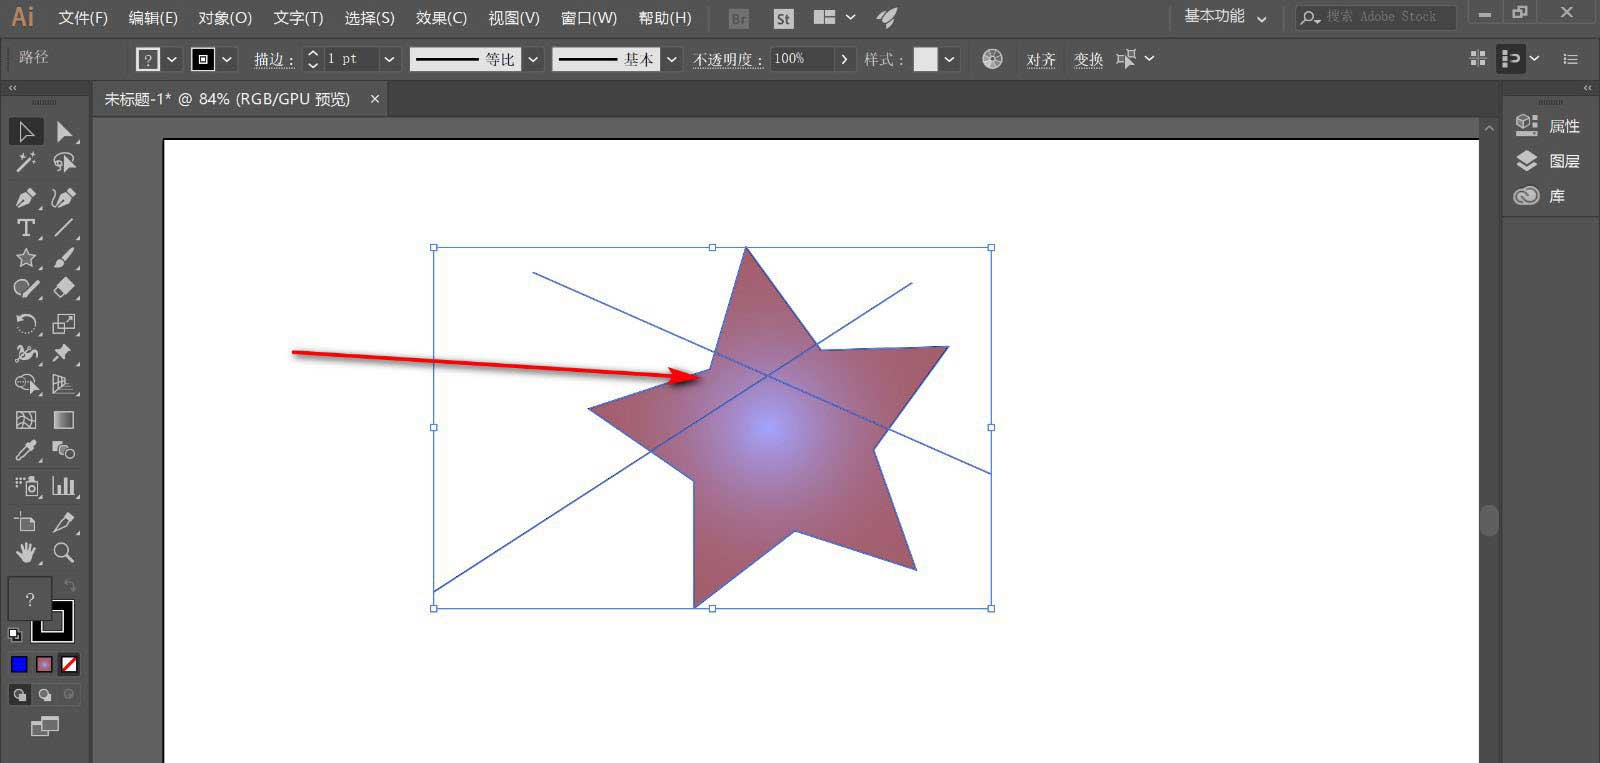Select the Magic Wand tool
Viewport: 1600px width, 763px height.
coord(26,162)
